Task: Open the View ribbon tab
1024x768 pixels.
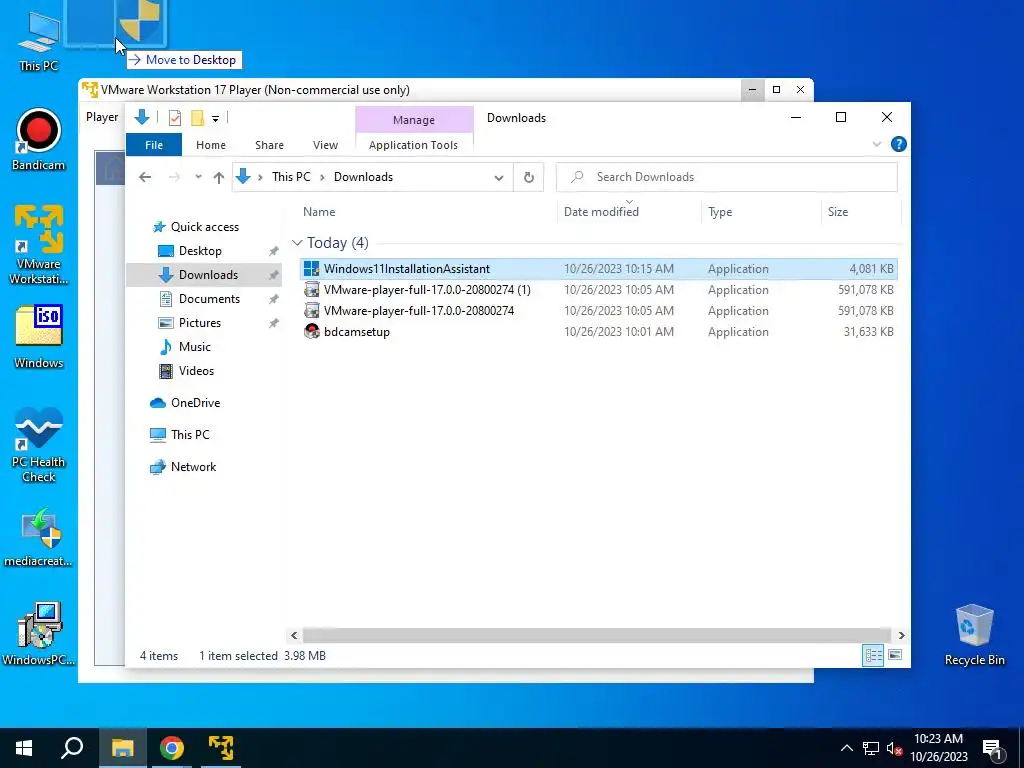Action: pos(325,145)
